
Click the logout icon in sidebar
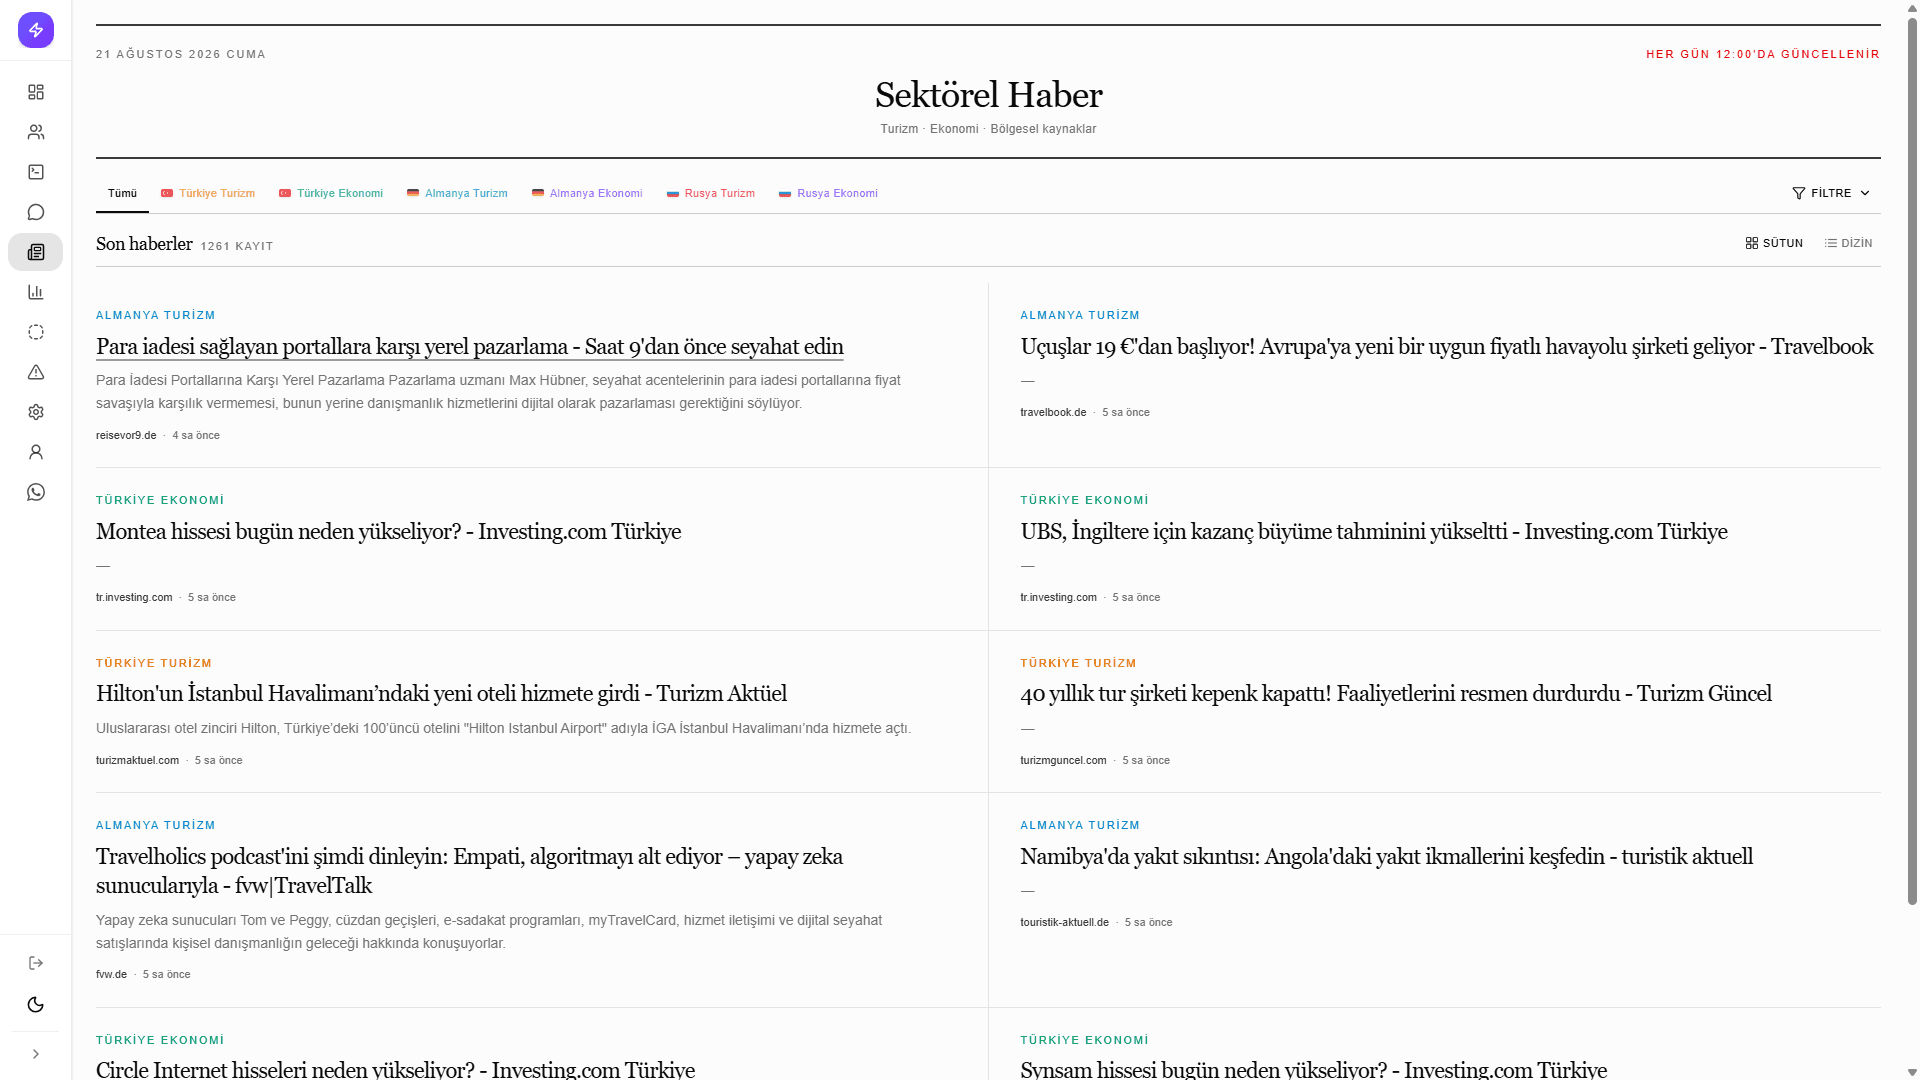tap(36, 963)
